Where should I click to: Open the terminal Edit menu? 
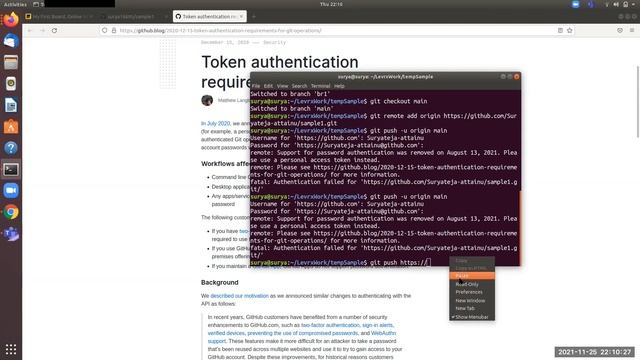click(268, 86)
